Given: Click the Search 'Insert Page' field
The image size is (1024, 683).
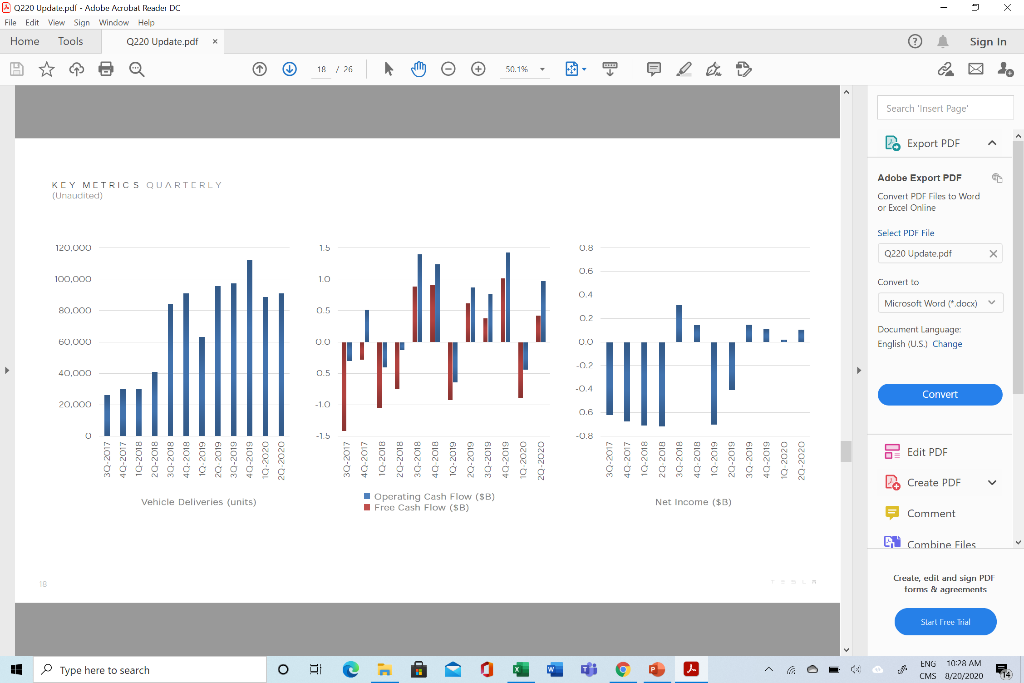Looking at the screenshot, I should click(945, 108).
